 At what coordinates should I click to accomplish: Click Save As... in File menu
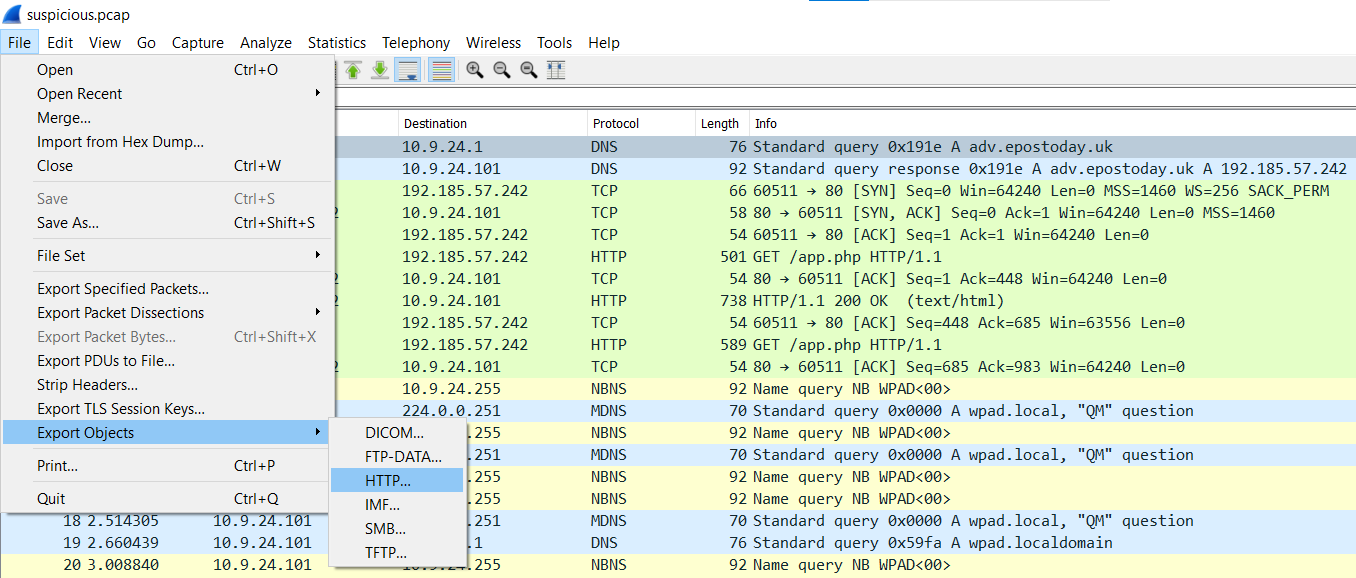(68, 223)
